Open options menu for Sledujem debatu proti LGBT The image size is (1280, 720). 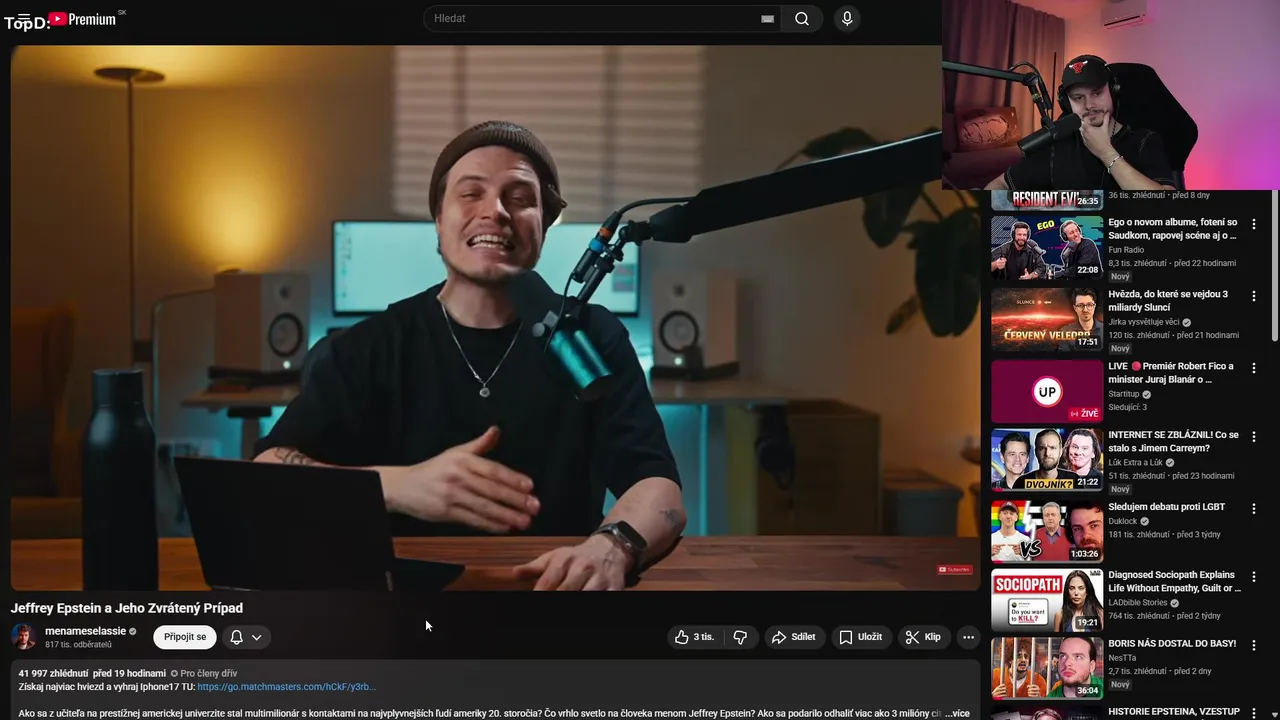[1253, 509]
